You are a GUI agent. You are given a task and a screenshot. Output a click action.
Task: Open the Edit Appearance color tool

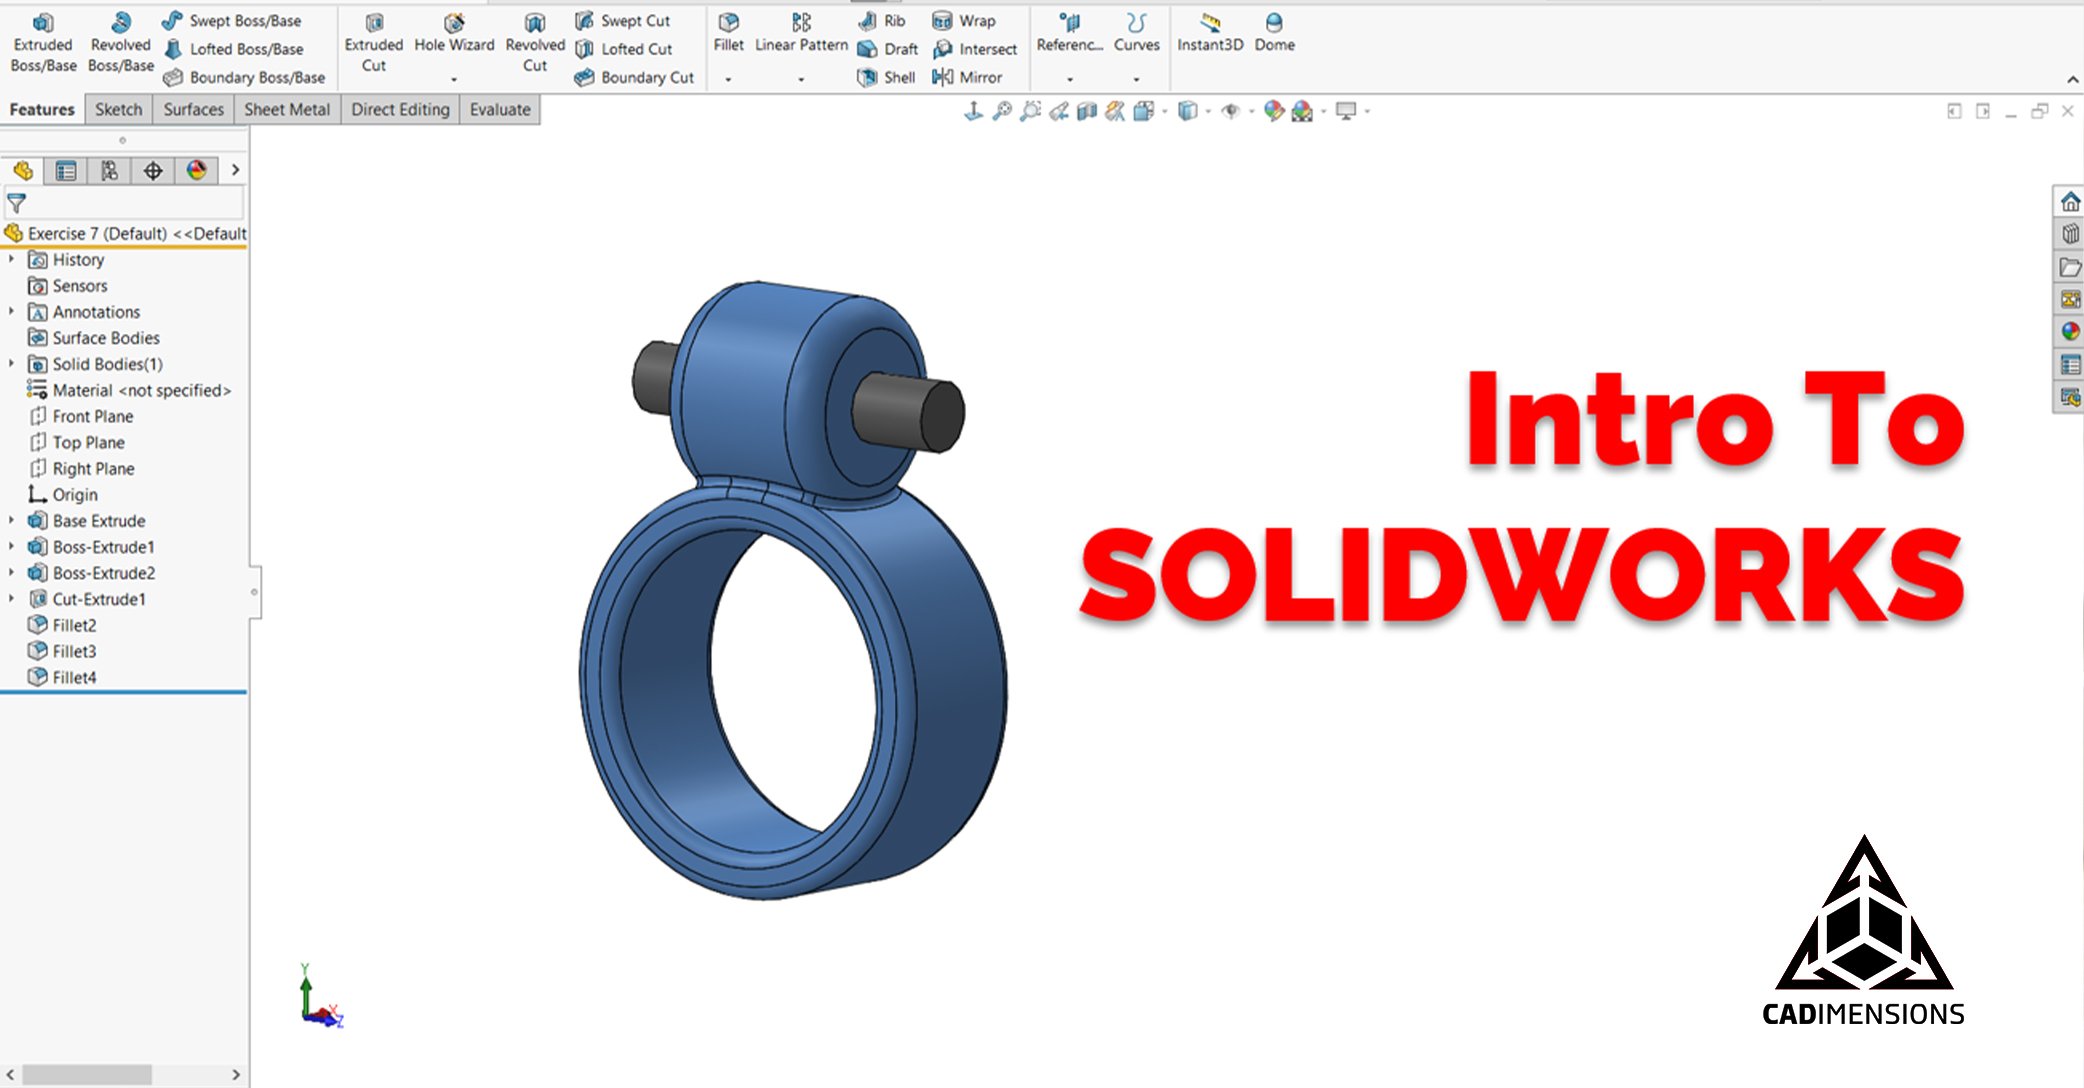(x=1274, y=110)
